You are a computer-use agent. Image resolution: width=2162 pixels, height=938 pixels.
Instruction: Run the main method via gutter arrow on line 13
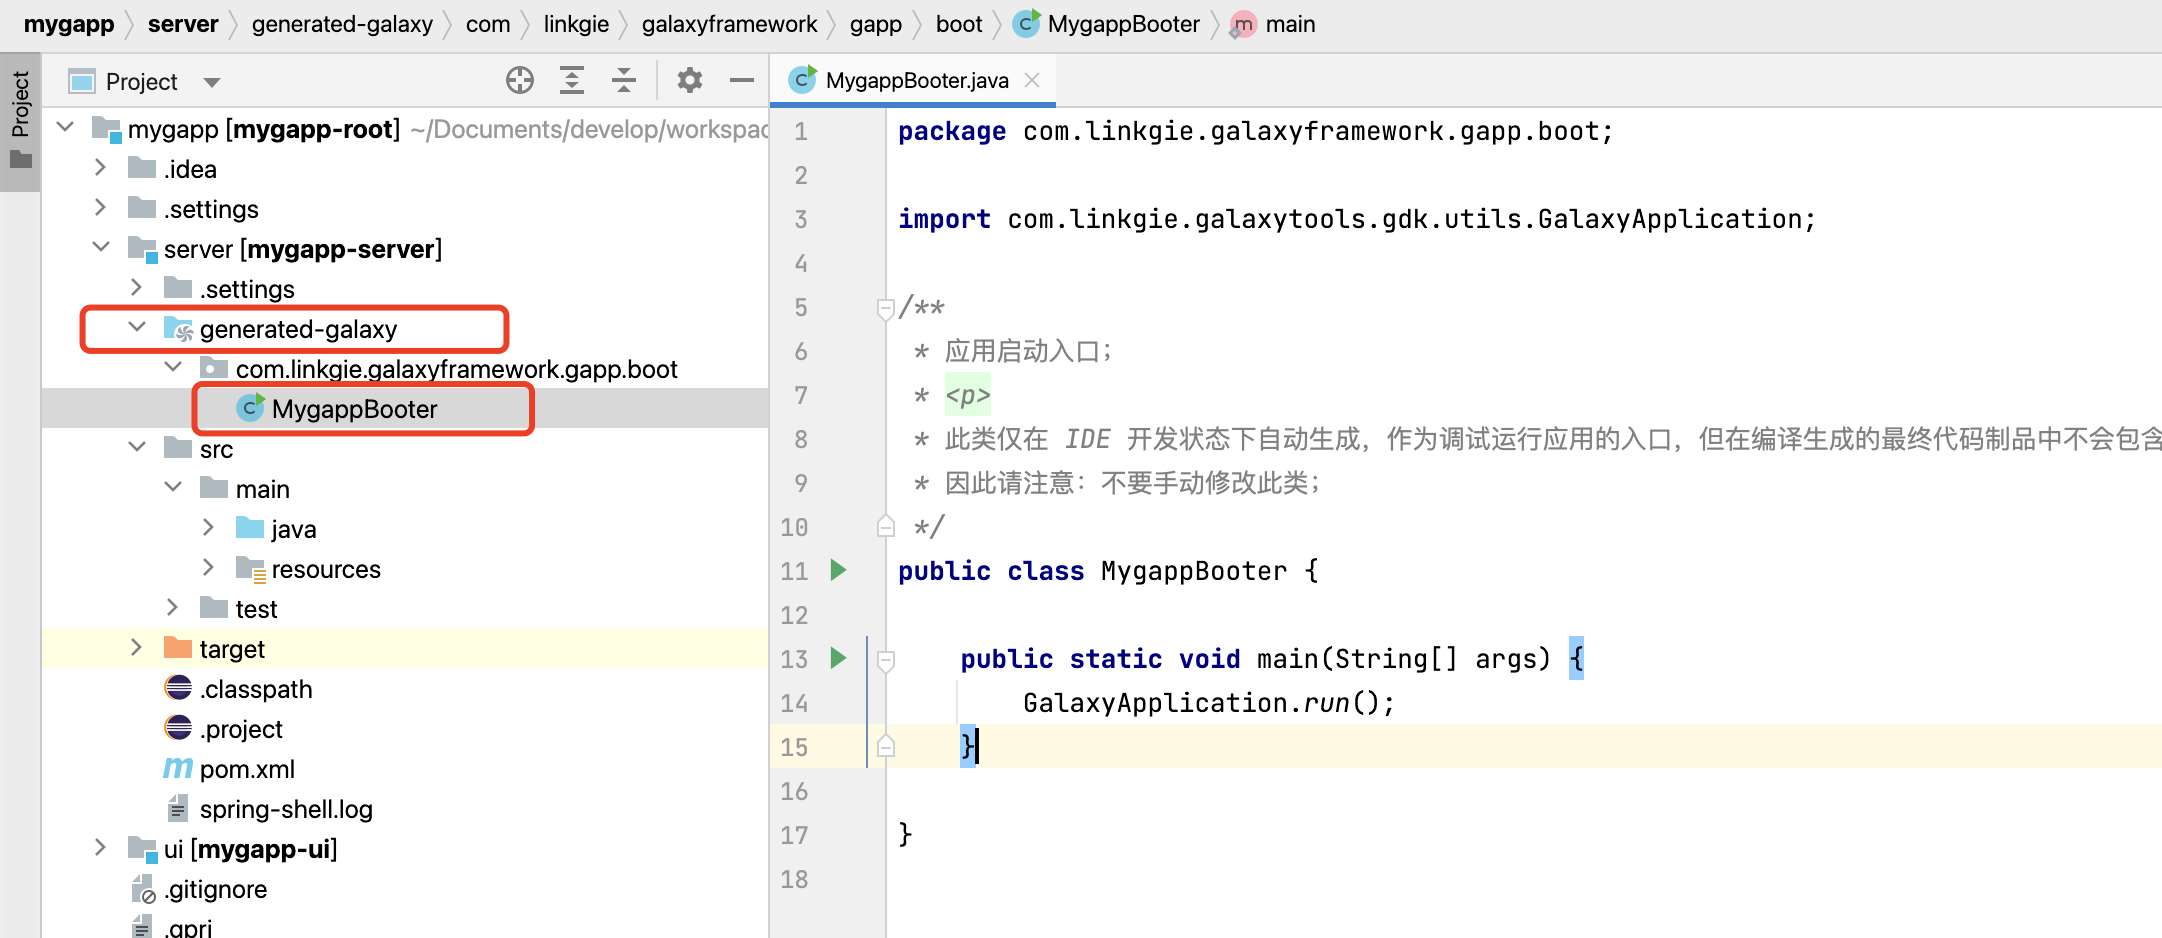[839, 658]
